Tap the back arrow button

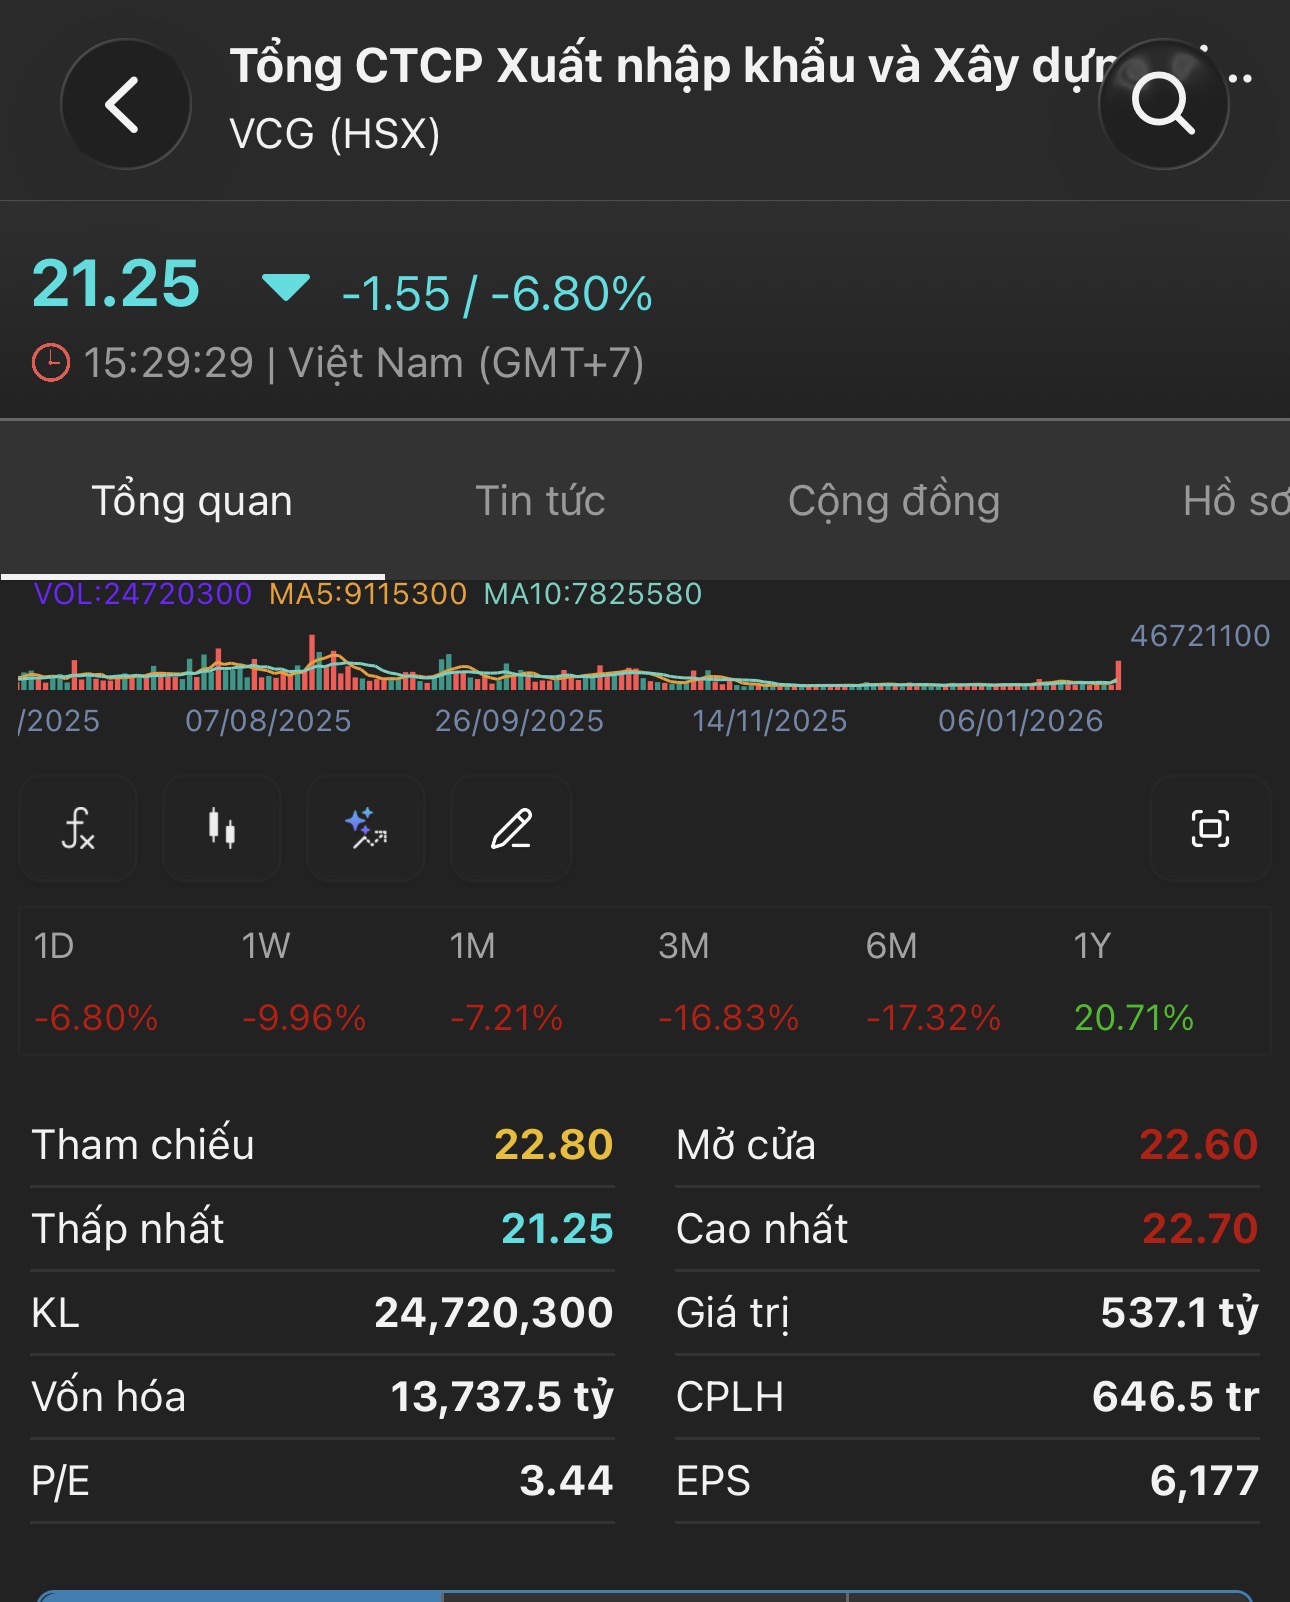125,104
